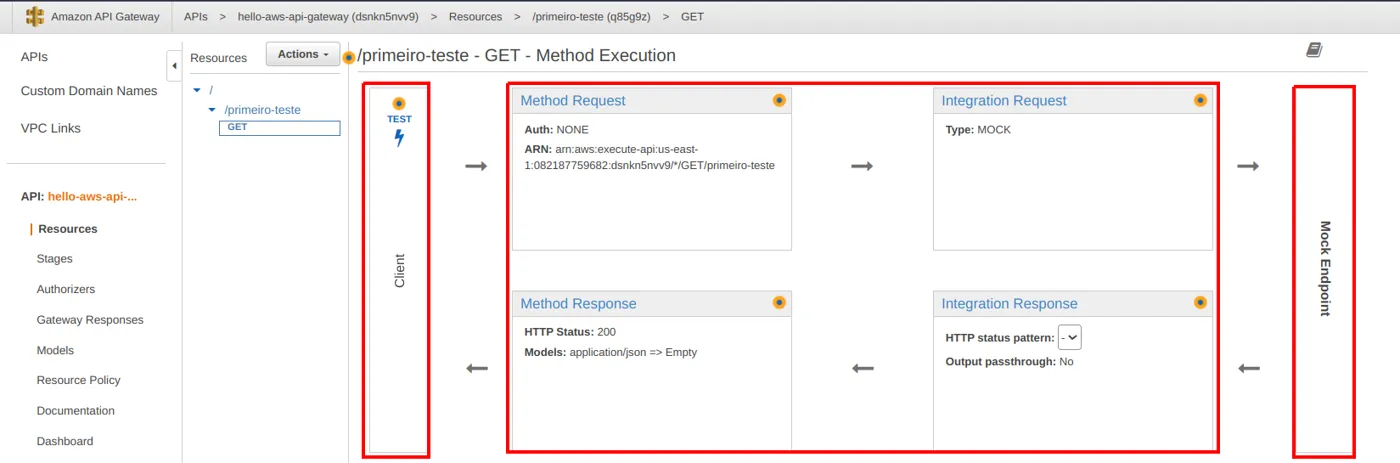
Task: Collapse the /primeiro-teste tree node
Action: coord(212,110)
